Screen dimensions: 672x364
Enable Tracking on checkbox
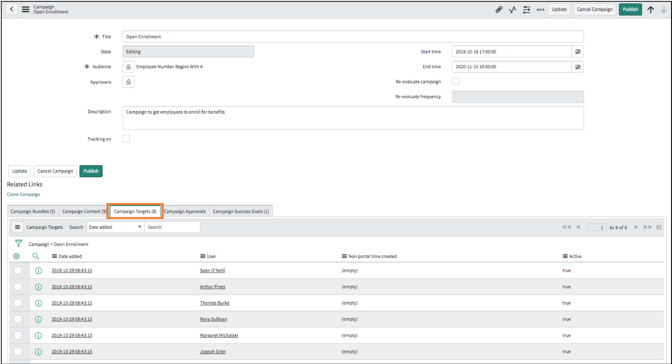click(126, 138)
